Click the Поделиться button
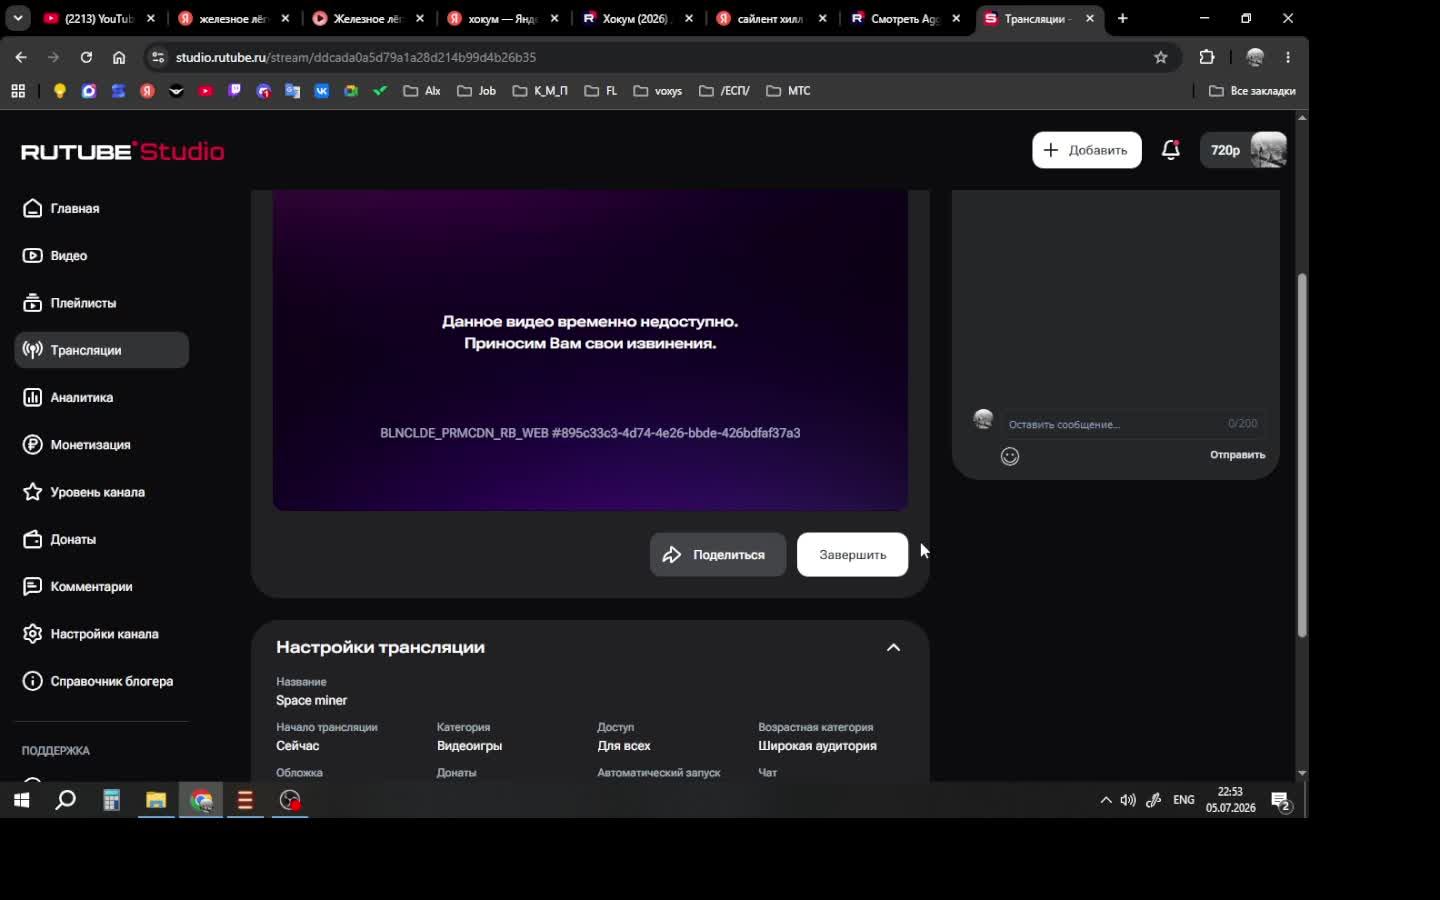Image resolution: width=1440 pixels, height=900 pixels. tap(718, 555)
